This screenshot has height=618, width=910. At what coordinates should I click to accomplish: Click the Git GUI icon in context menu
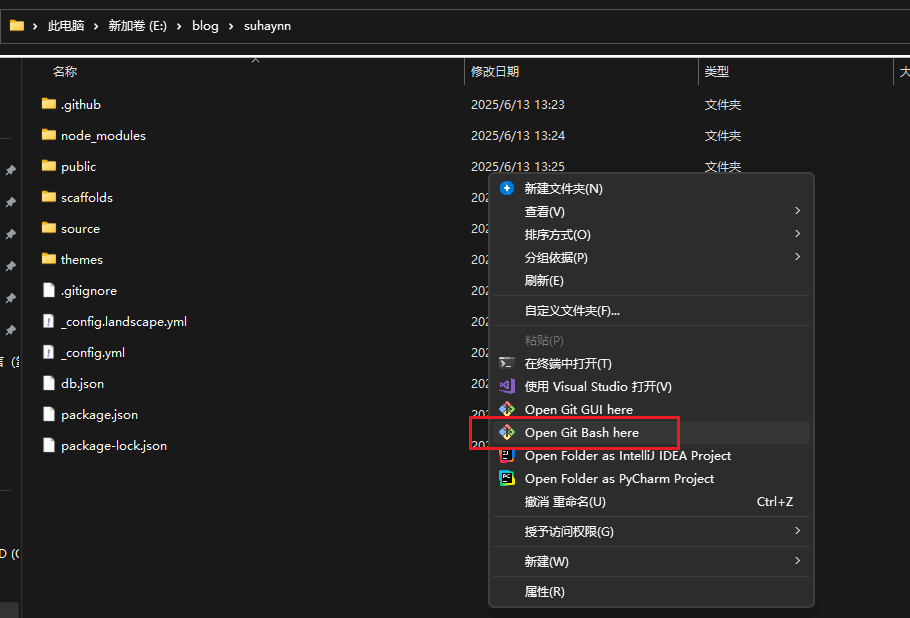point(507,409)
